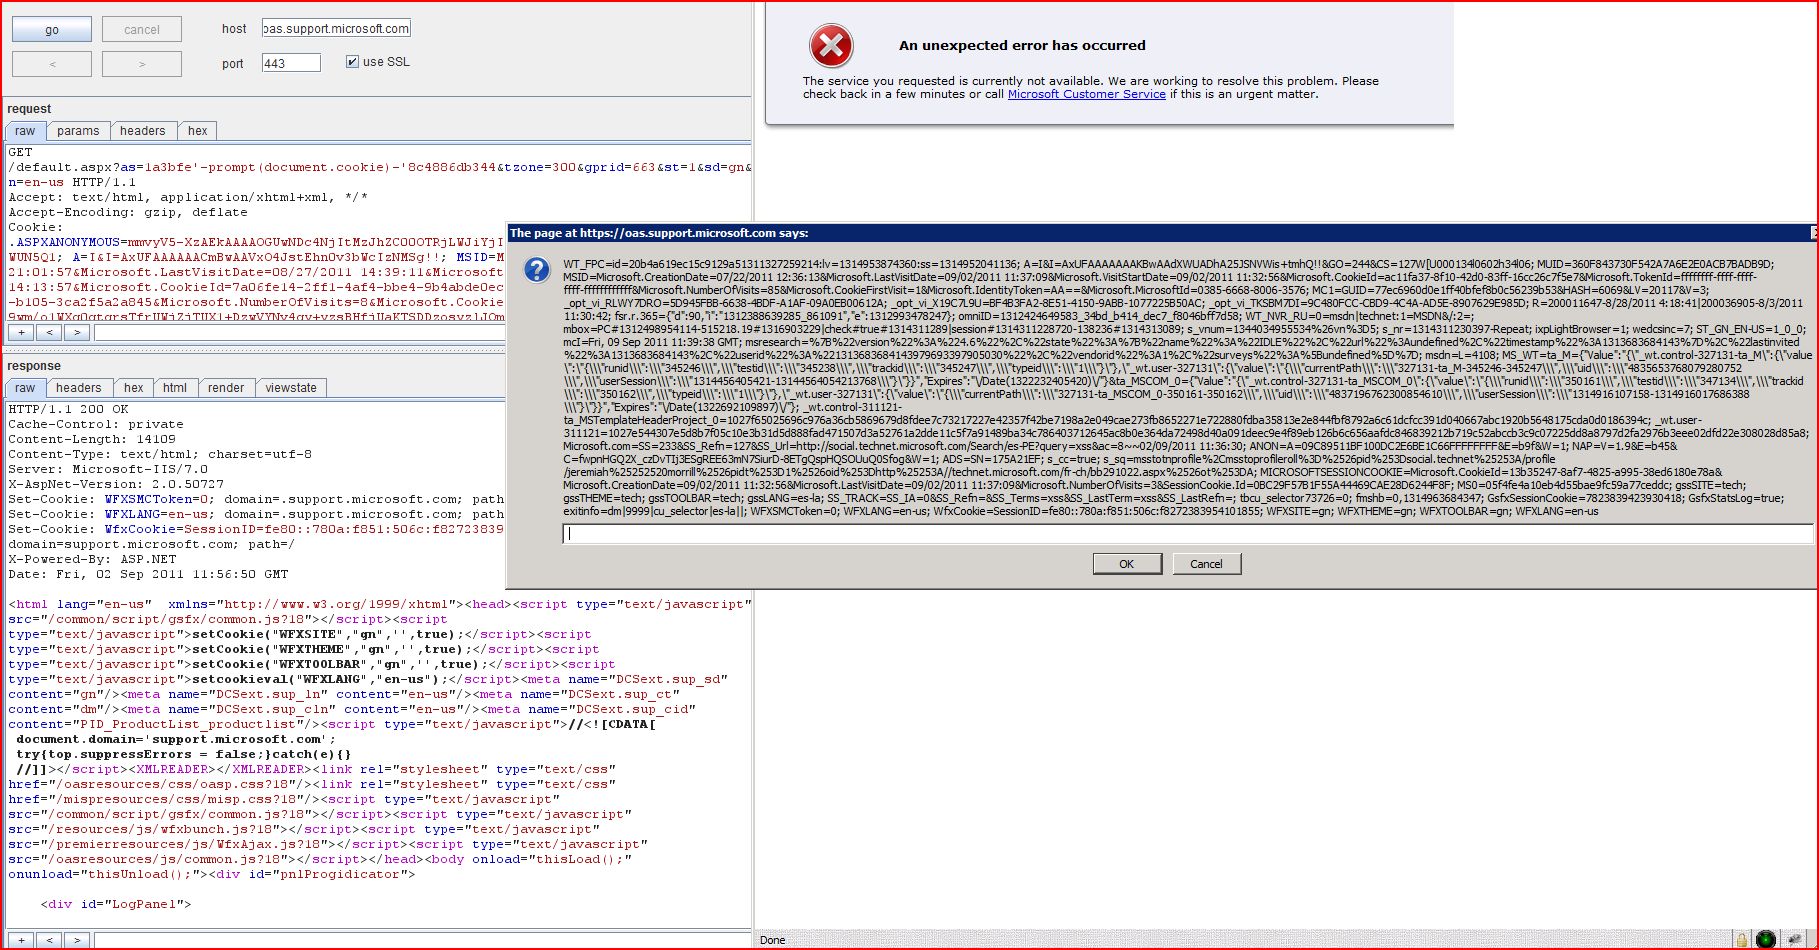The height and width of the screenshot is (950, 1819).
Task: Find next match in response search bar
Action: pyautogui.click(x=77, y=940)
